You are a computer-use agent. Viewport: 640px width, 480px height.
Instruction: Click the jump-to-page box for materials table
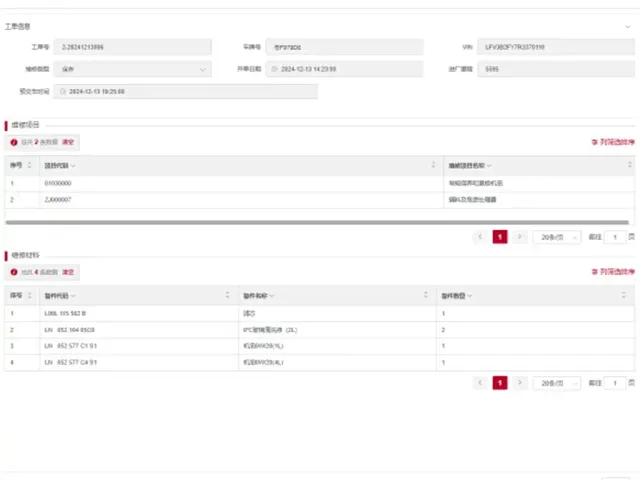pyautogui.click(x=615, y=383)
